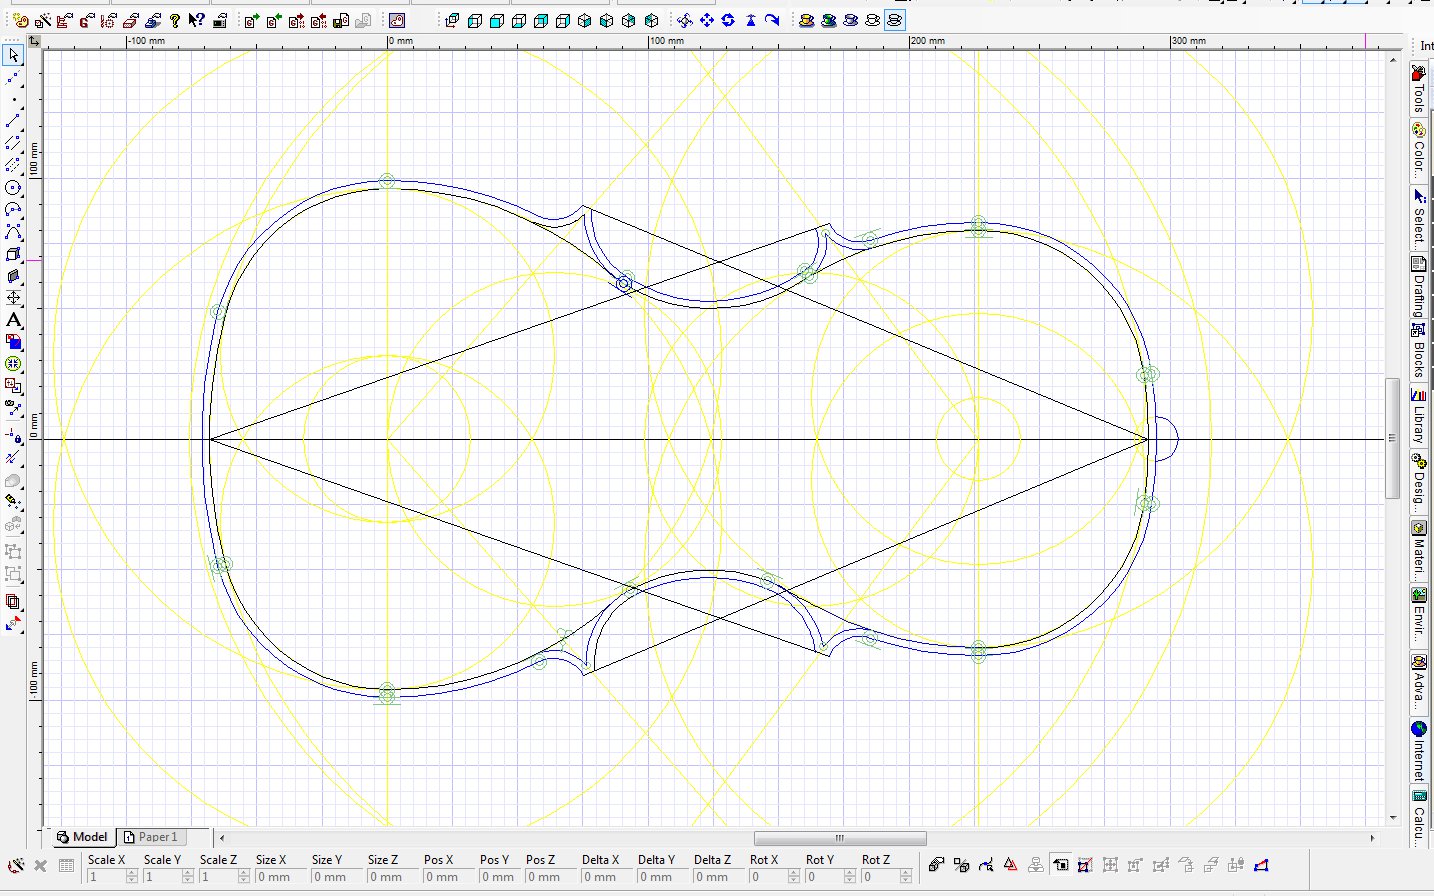The image size is (1434, 896).
Task: Select the Double Line tool
Action: pyautogui.click(x=13, y=144)
